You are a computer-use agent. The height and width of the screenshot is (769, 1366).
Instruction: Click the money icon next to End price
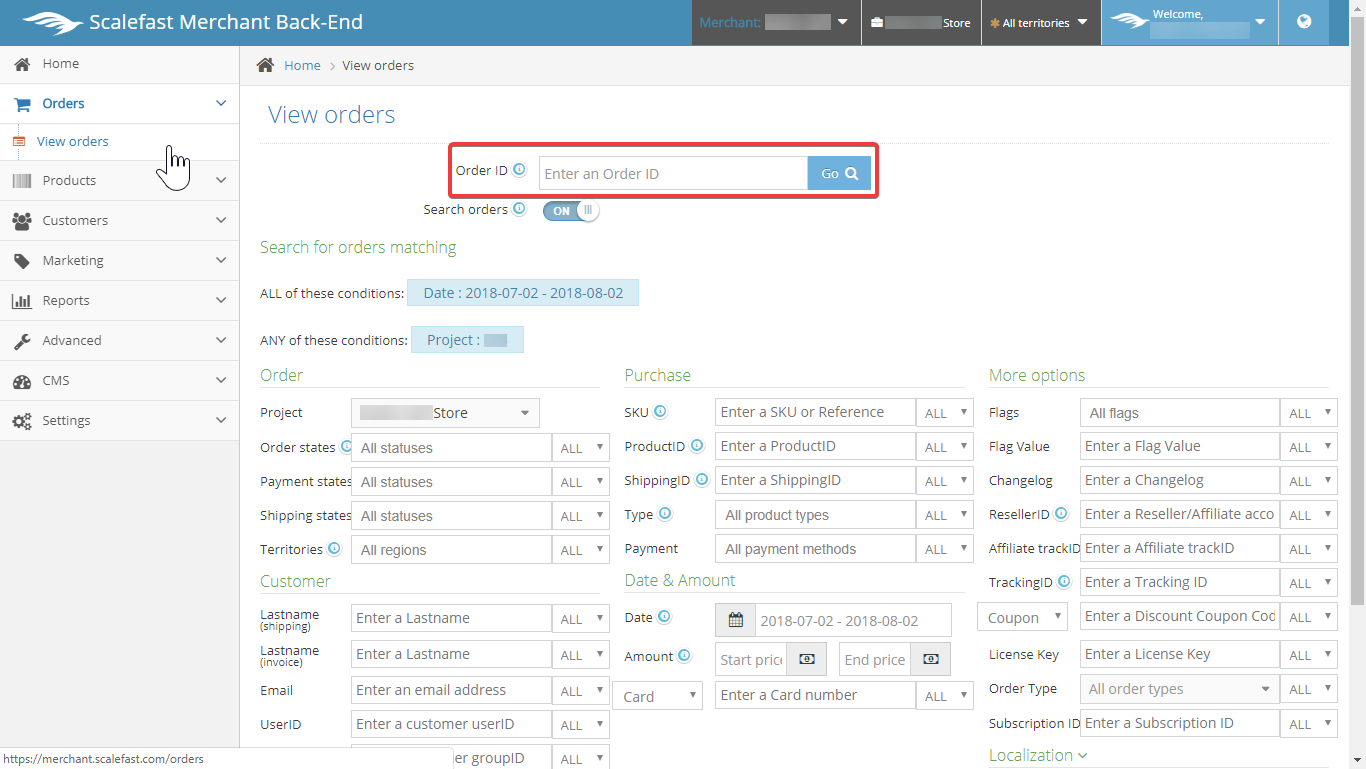(930, 659)
